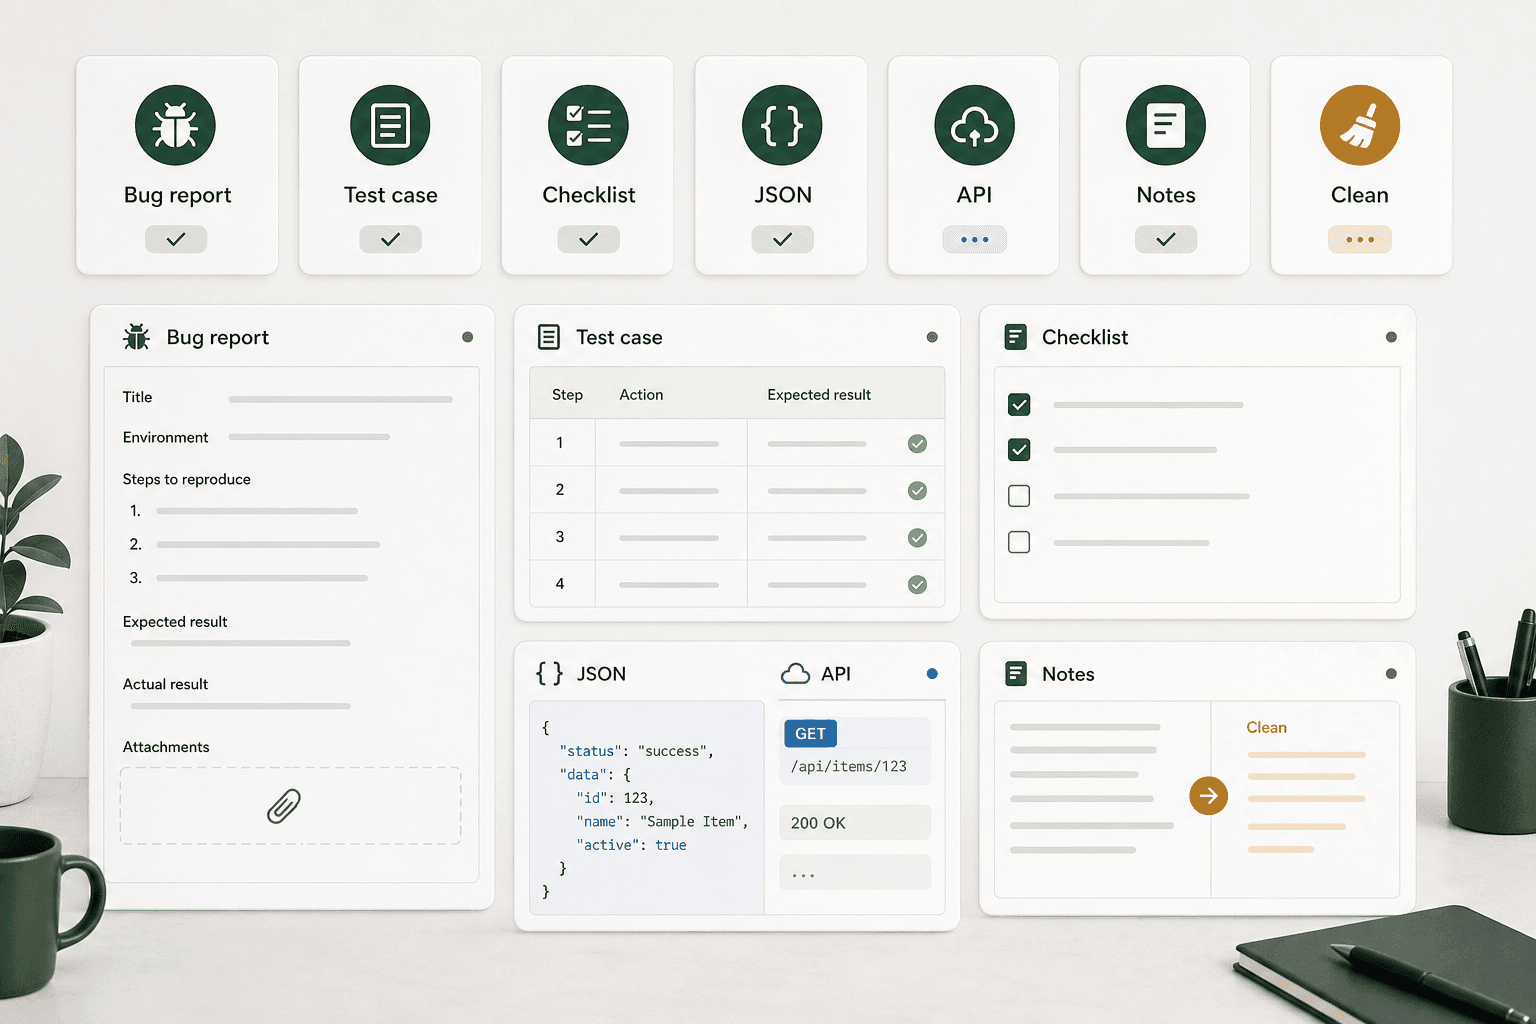Screen dimensions: 1536x1024
Task: Click the step 1 line under Steps to reproduce
Action: point(257,511)
